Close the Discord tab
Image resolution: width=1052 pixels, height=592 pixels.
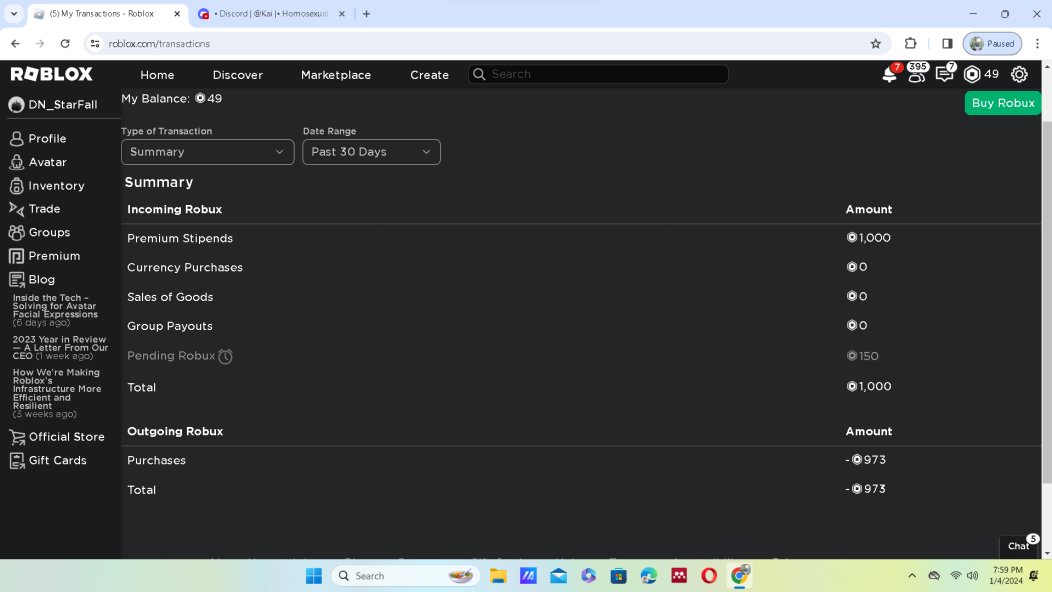coord(341,13)
